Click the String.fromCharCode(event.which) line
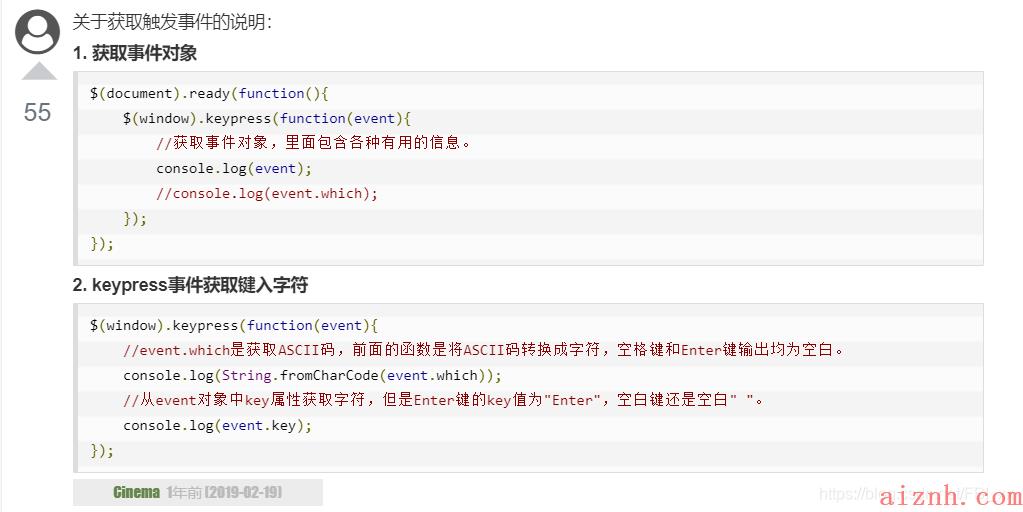 313,375
